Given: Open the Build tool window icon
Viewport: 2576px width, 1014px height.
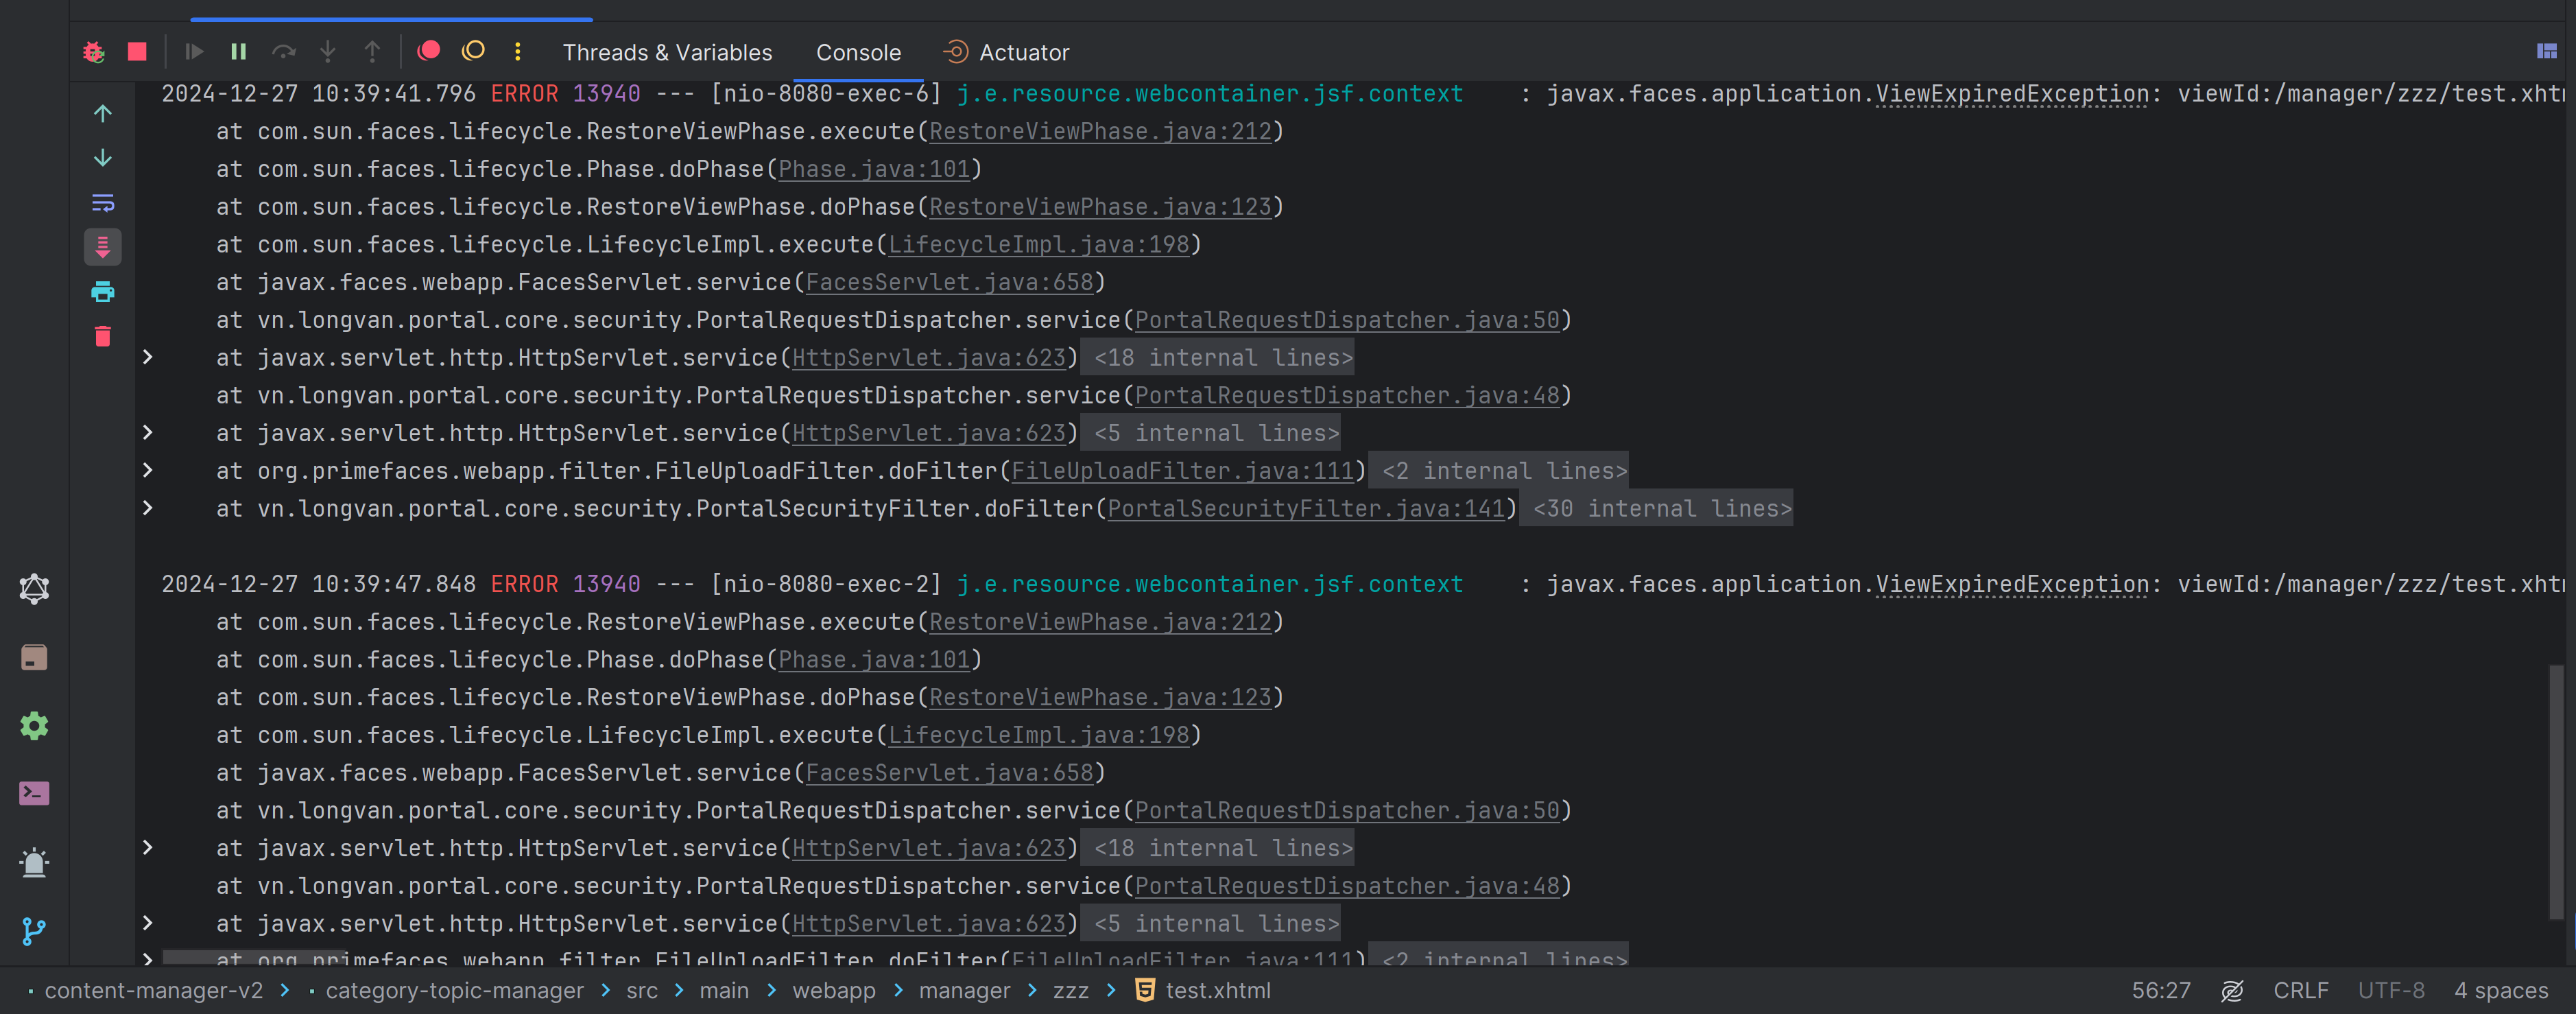Looking at the screenshot, I should coord(34,657).
